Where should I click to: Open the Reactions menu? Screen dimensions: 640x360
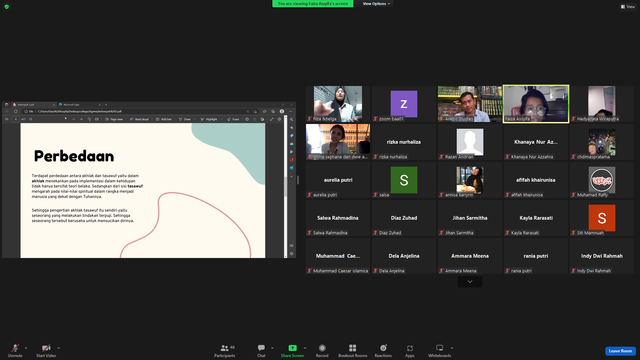(383, 350)
